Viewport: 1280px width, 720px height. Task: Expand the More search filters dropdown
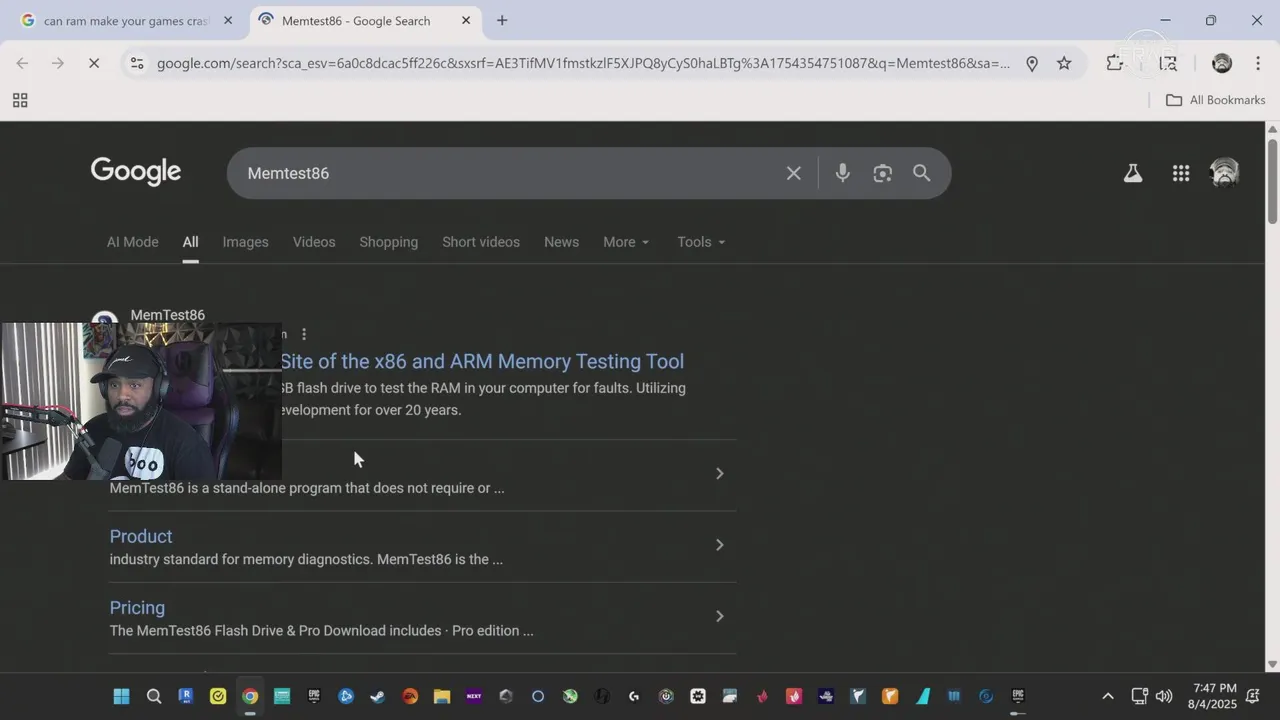[x=626, y=242]
